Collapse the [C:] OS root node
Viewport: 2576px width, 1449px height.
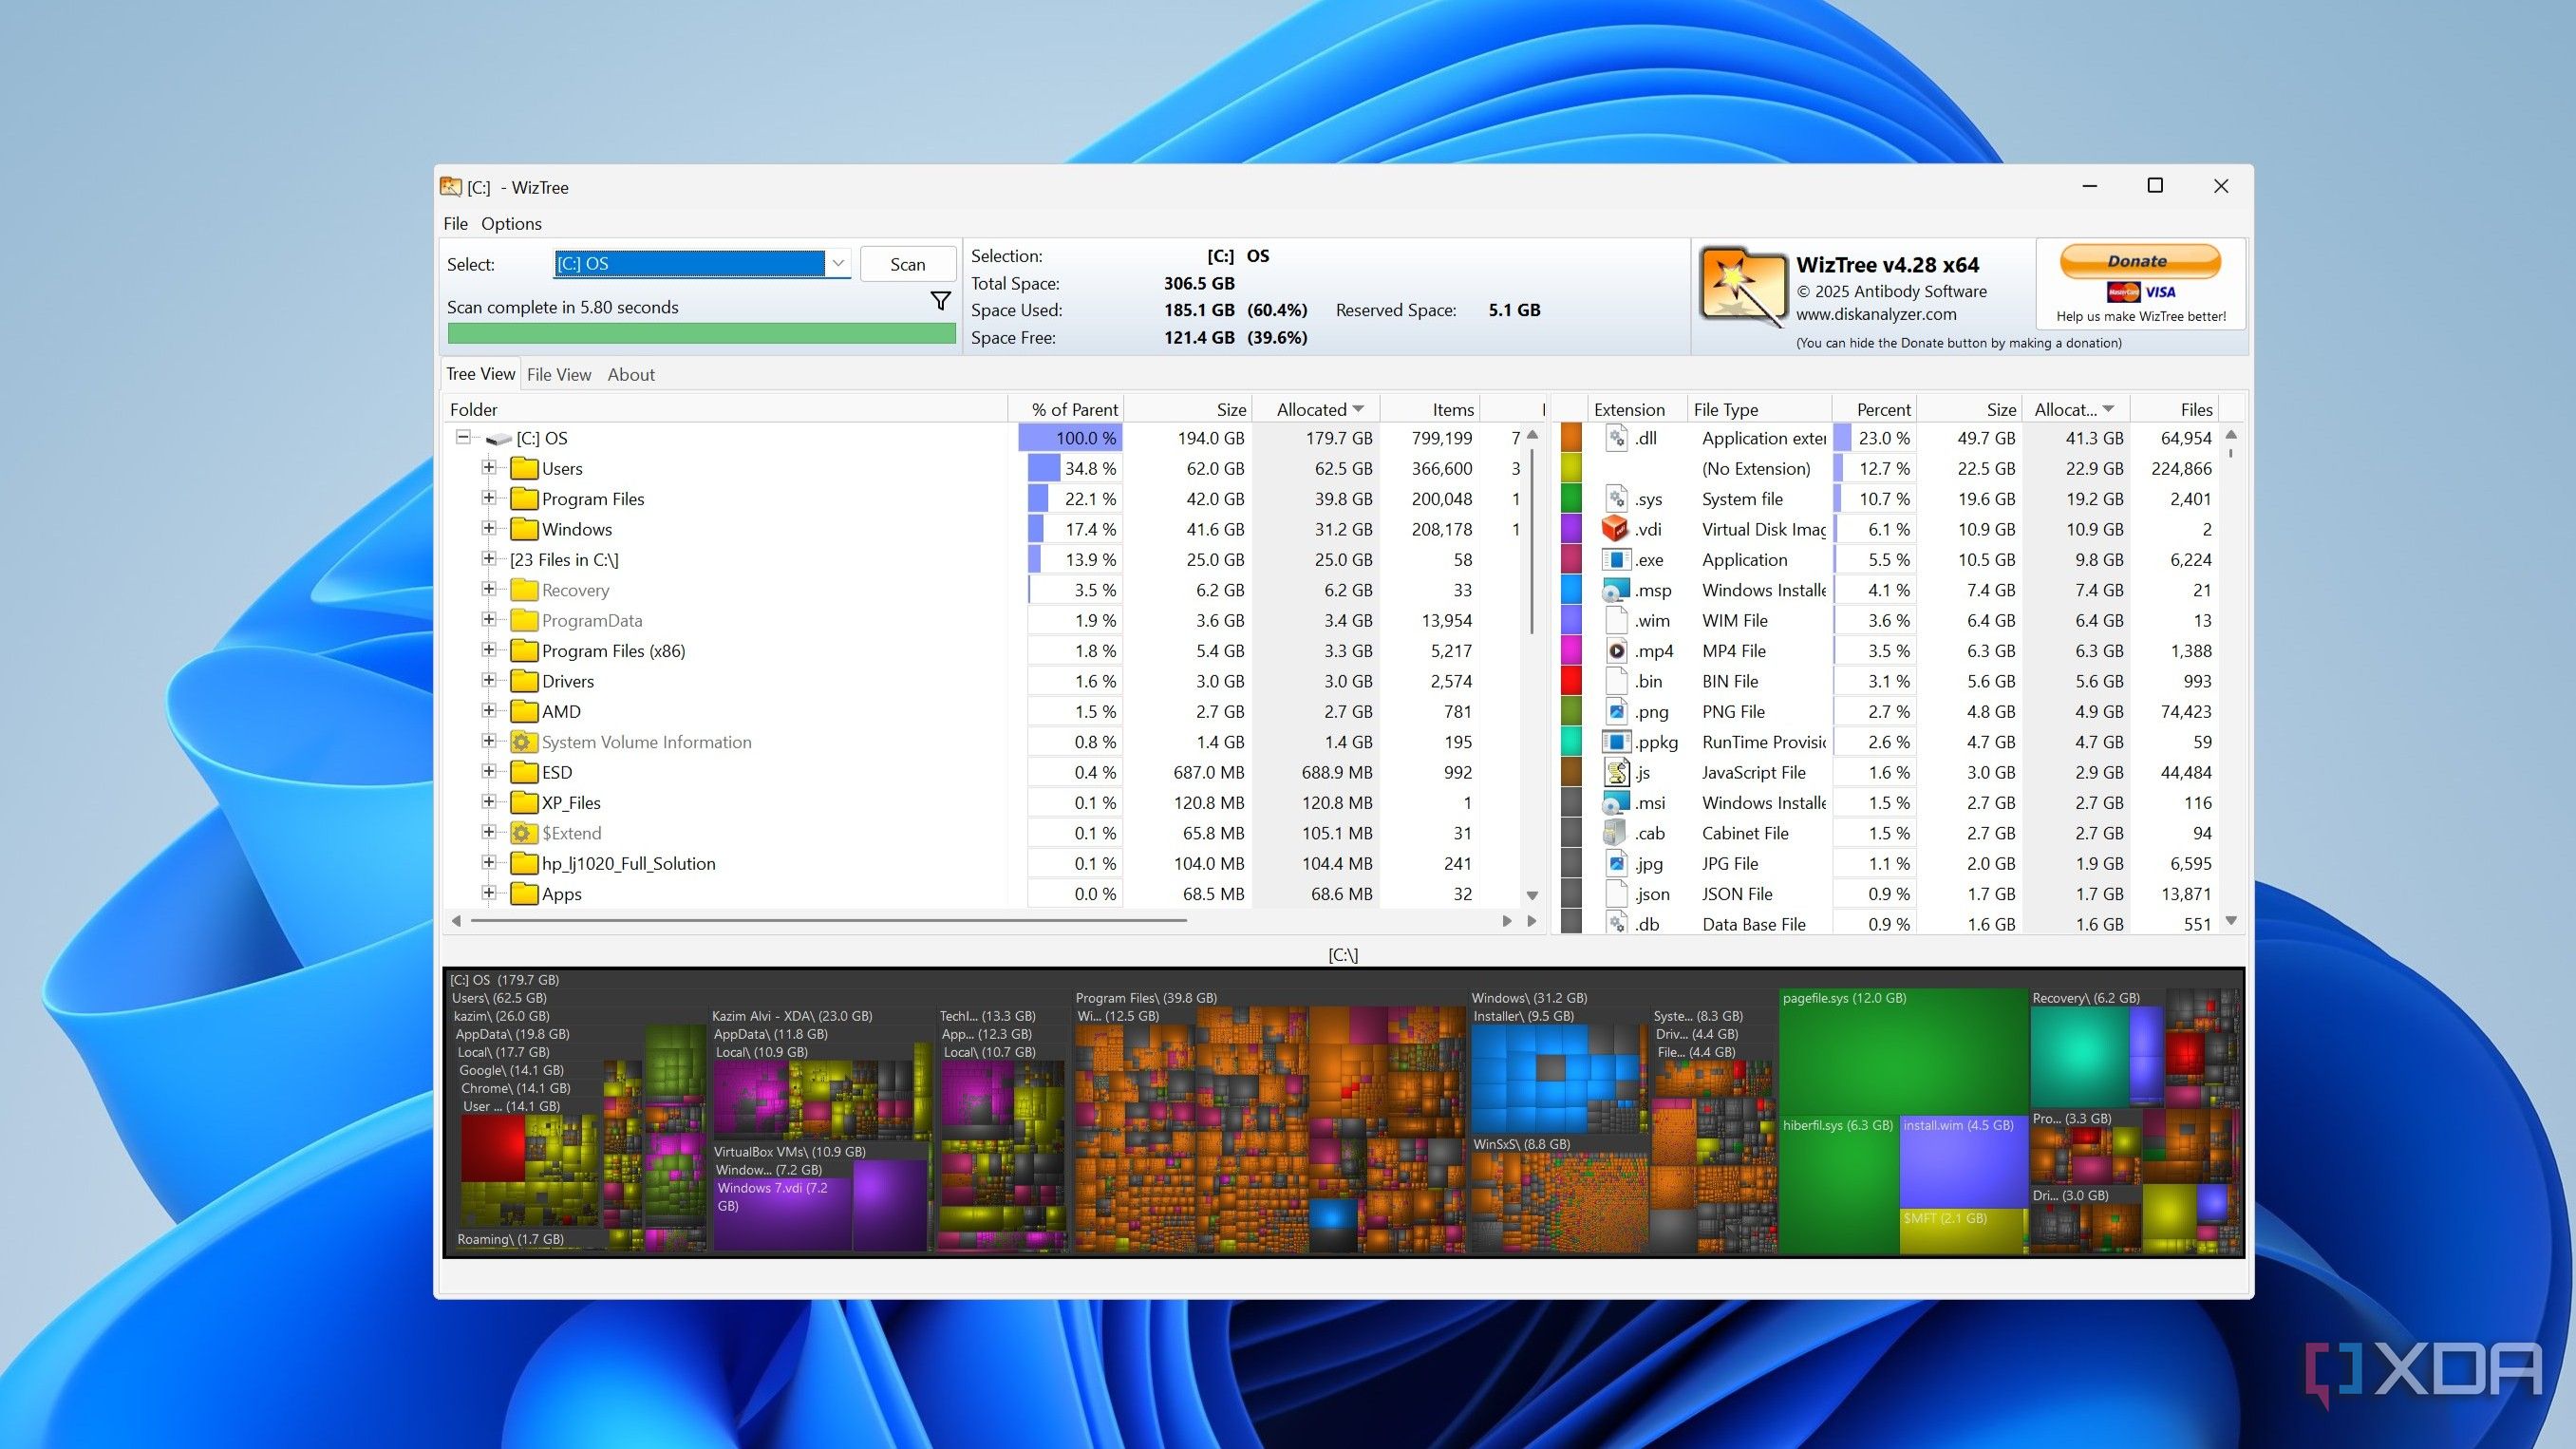click(x=463, y=437)
